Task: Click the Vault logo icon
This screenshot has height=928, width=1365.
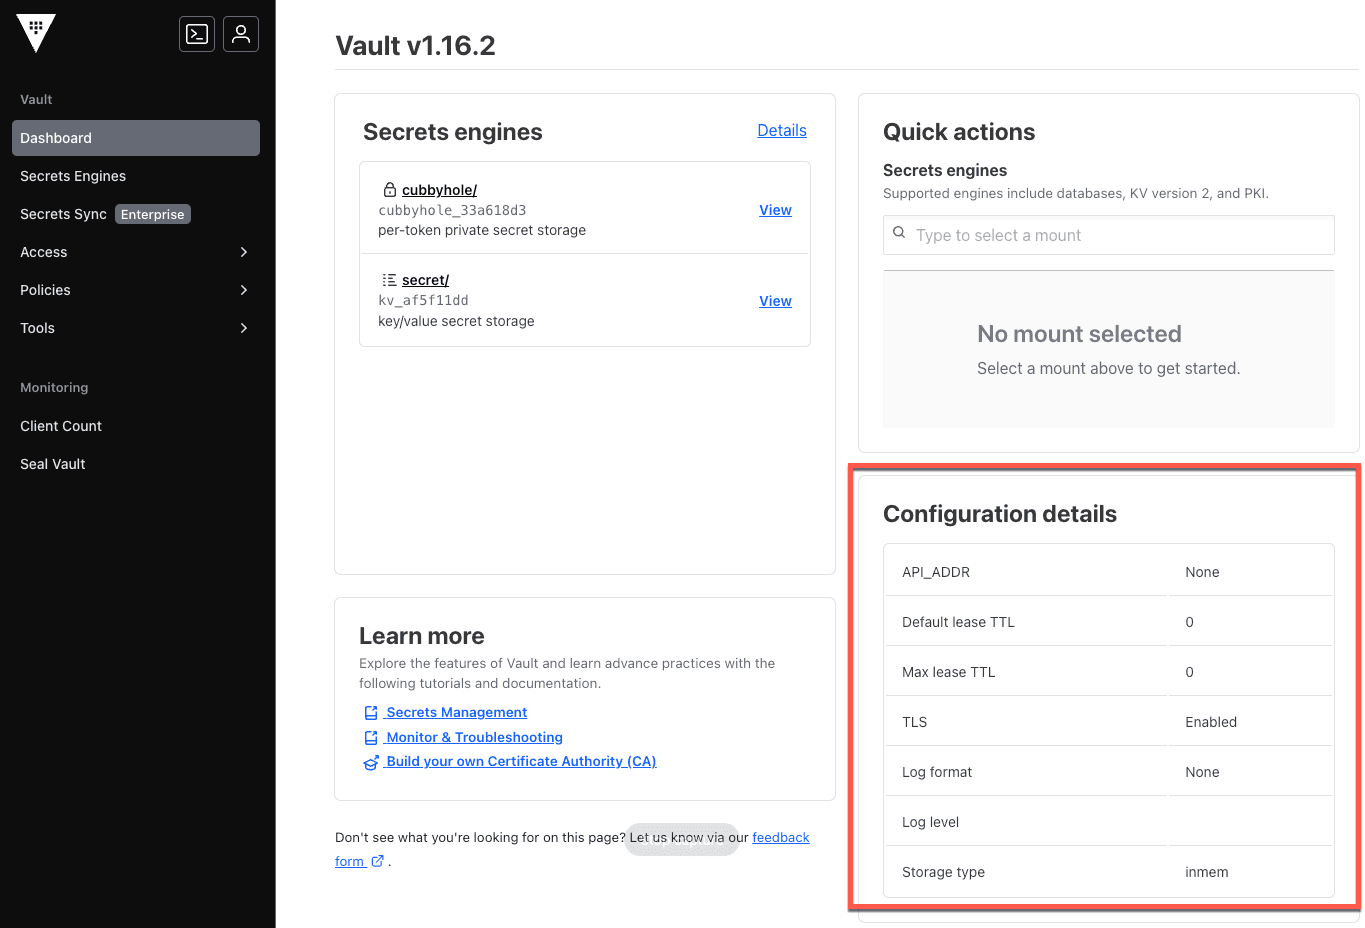Action: [36, 33]
